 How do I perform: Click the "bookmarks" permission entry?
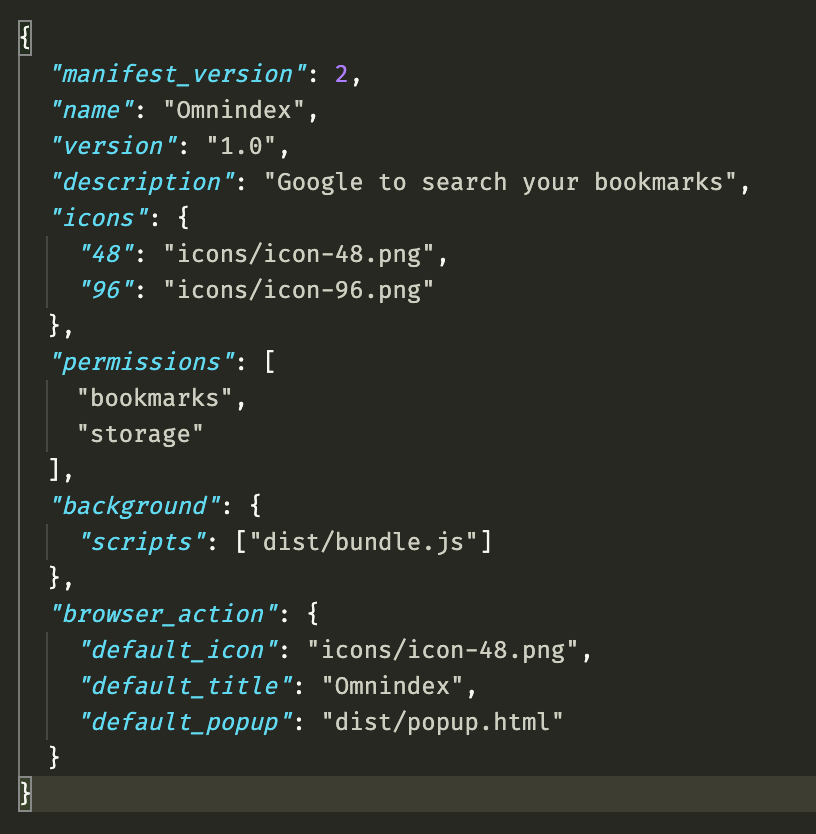tap(155, 398)
